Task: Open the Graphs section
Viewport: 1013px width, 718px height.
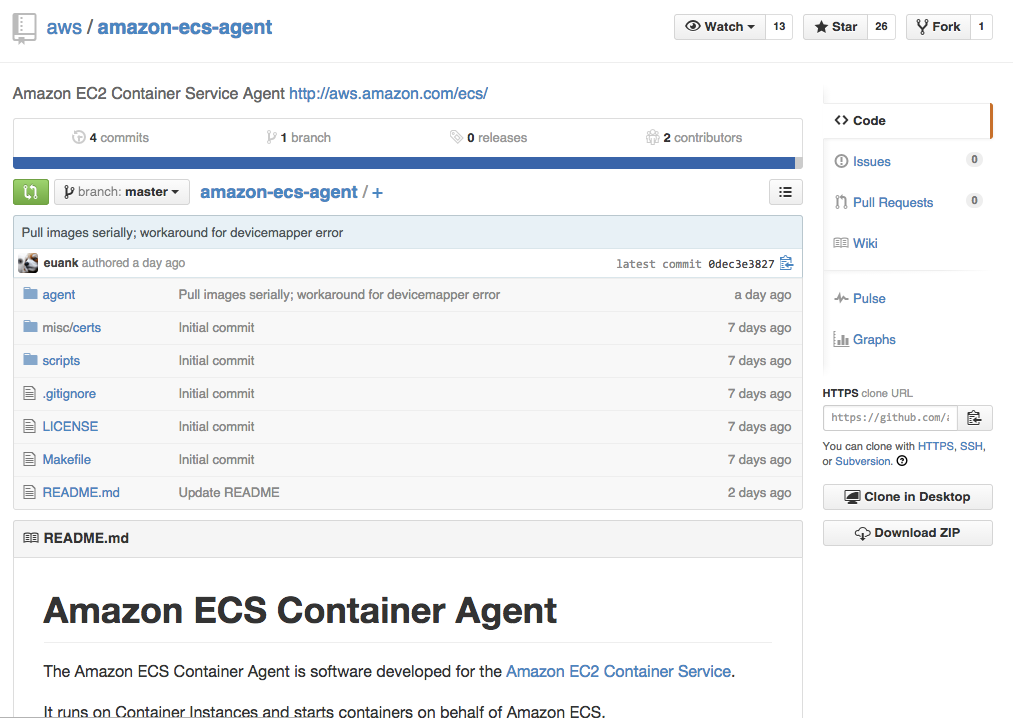Action: click(872, 339)
